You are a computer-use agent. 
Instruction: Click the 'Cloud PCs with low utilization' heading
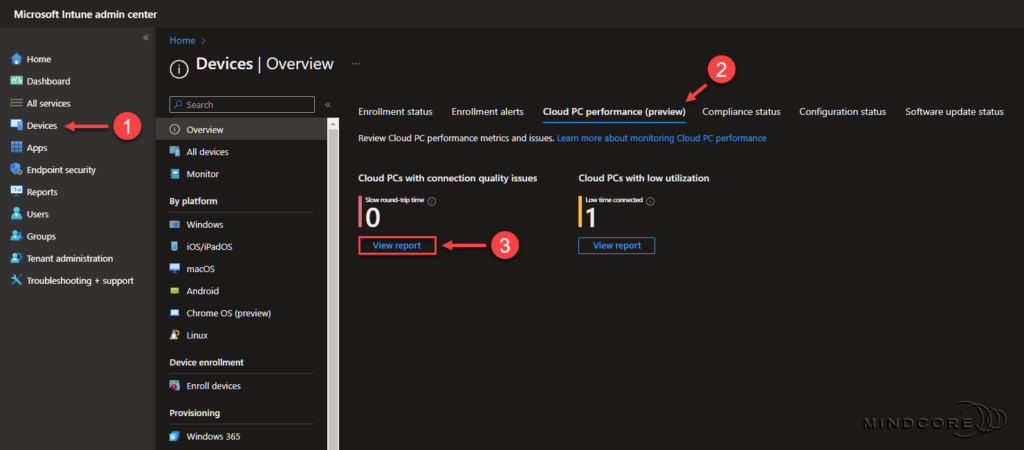click(643, 178)
